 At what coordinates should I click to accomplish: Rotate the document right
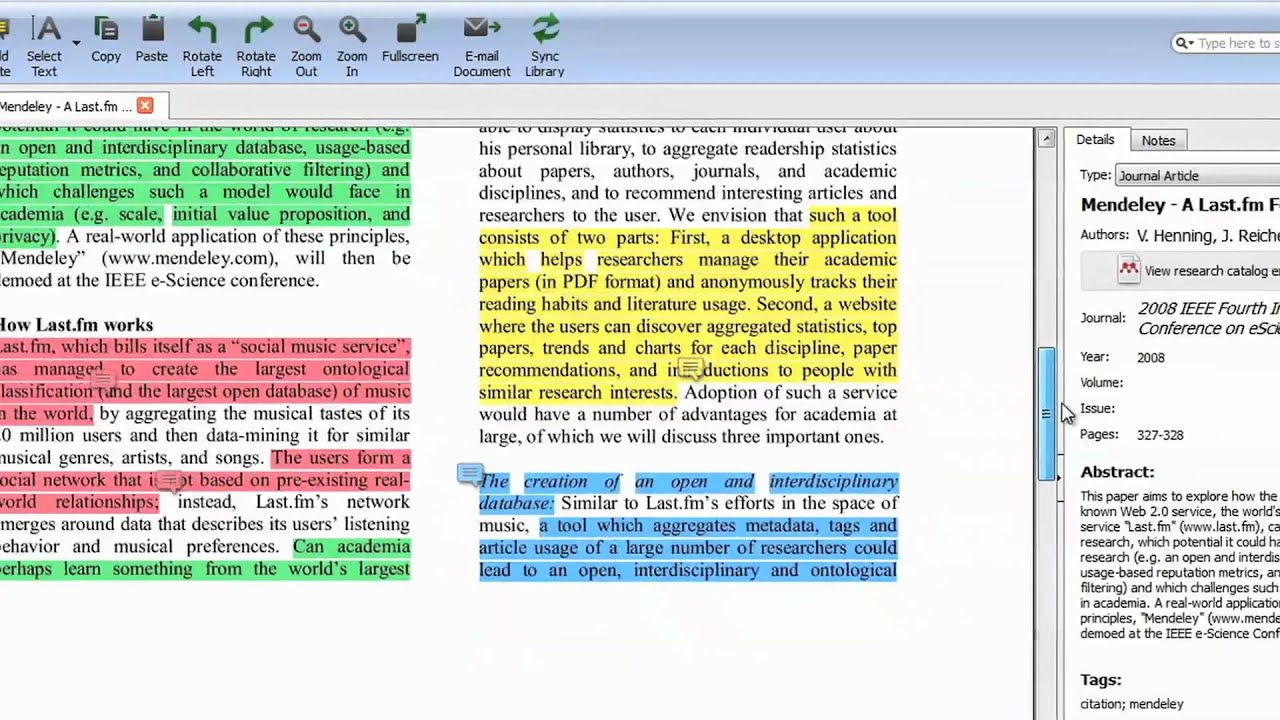click(256, 46)
